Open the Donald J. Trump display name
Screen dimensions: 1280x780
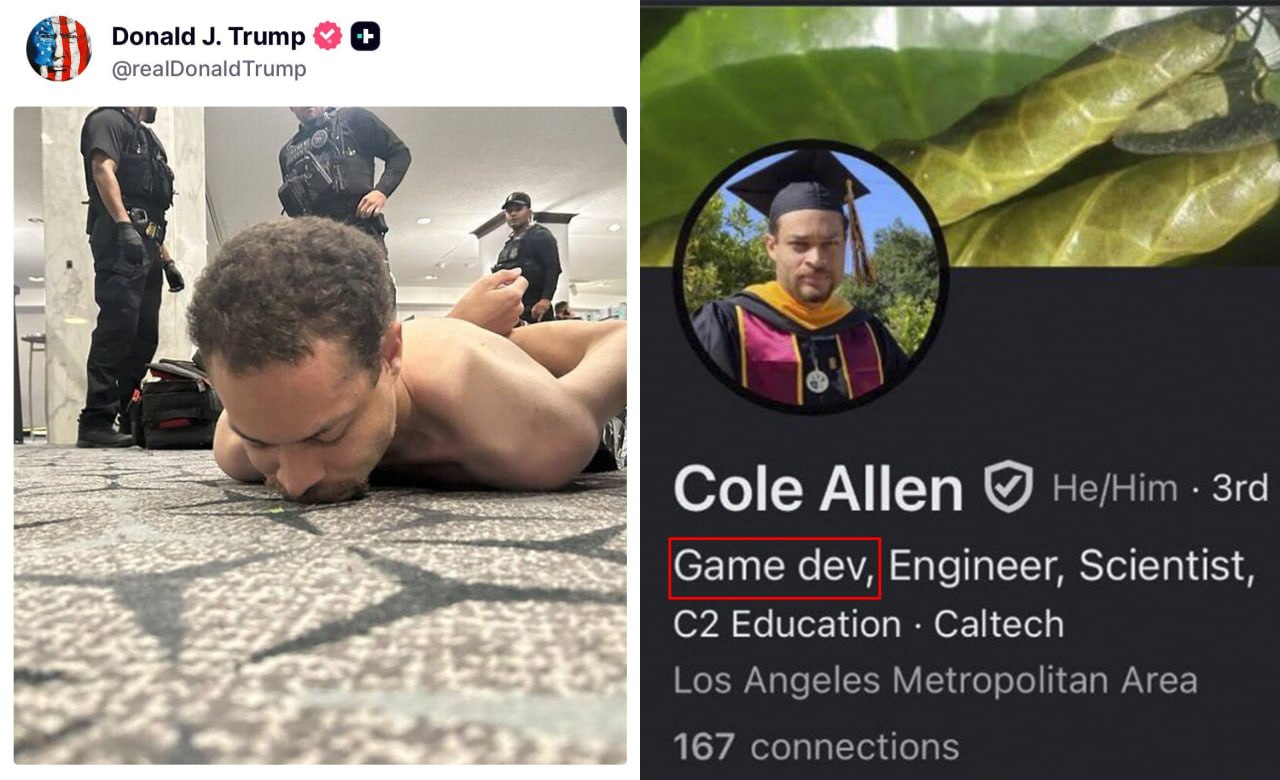208,37
